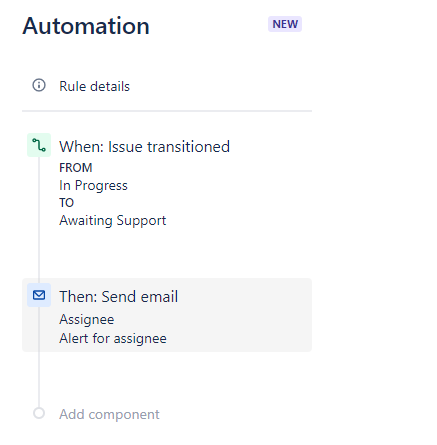Click the connector line between trigger and action
This screenshot has height=445, width=437.
point(39,218)
